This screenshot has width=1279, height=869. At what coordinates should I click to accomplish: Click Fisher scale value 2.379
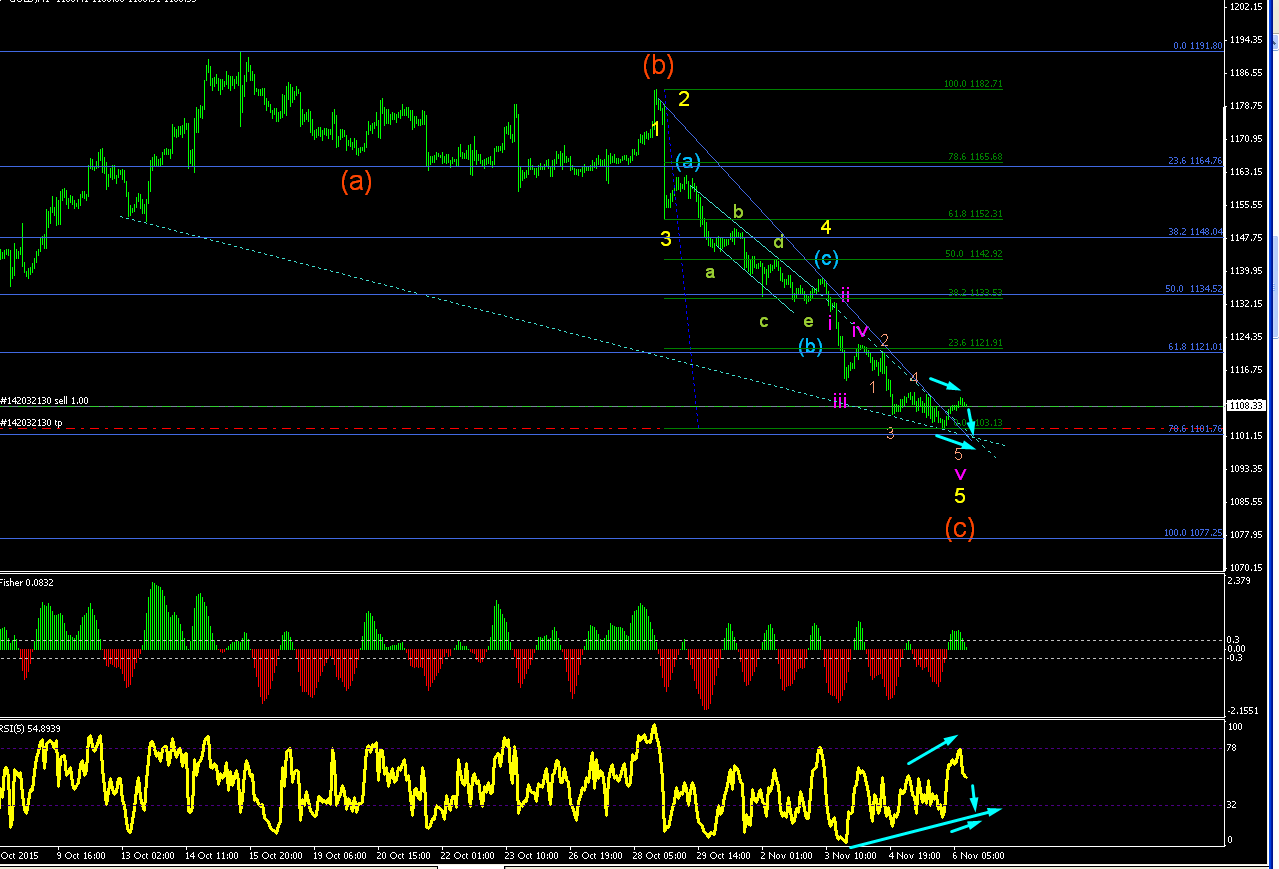click(x=1241, y=581)
